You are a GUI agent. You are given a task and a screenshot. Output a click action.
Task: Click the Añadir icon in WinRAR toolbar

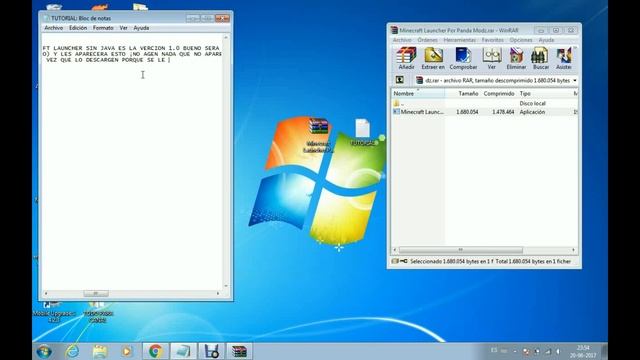pos(406,58)
